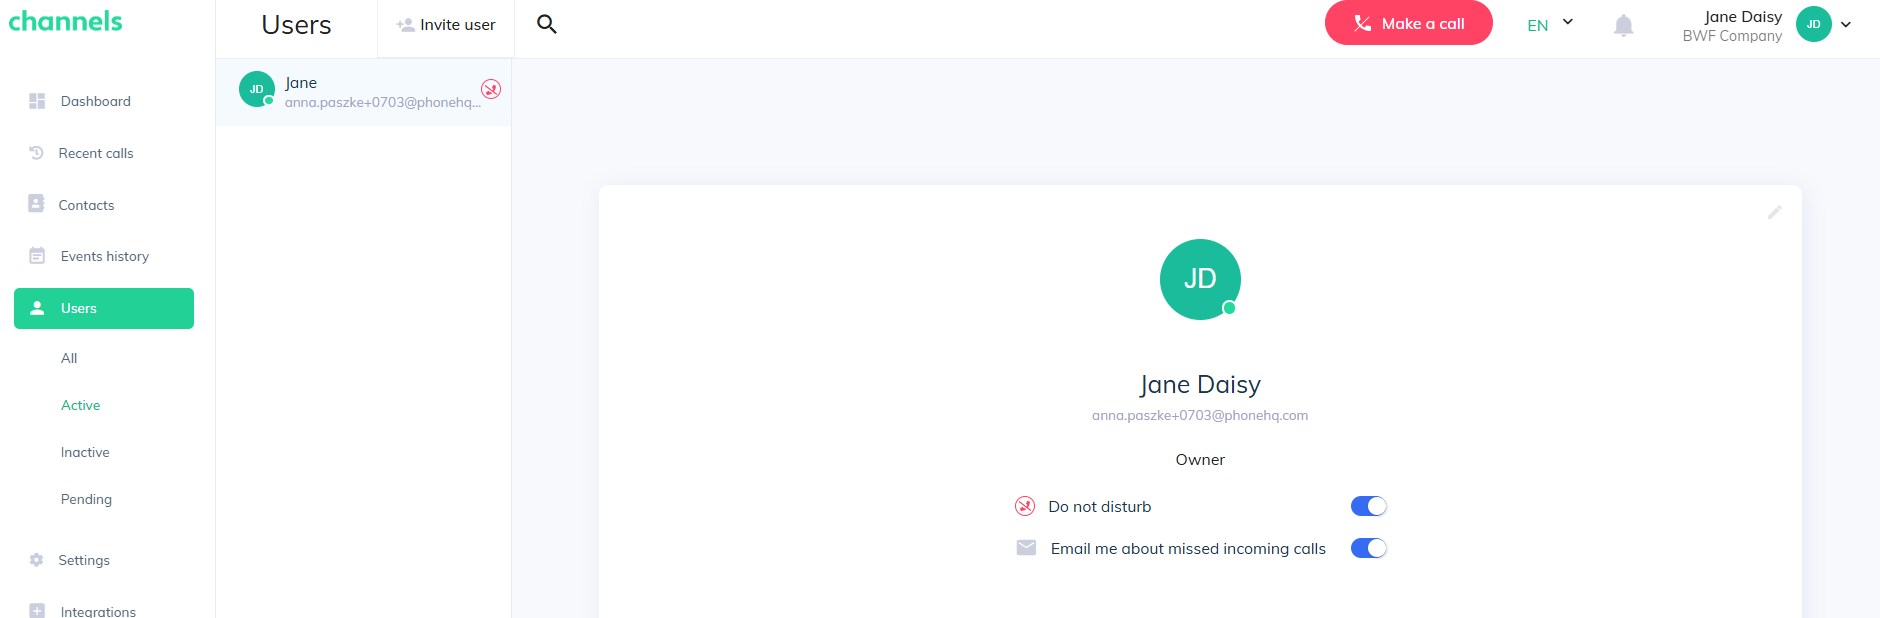
Task: Click the Jane Daisy name heading
Action: [1200, 385]
